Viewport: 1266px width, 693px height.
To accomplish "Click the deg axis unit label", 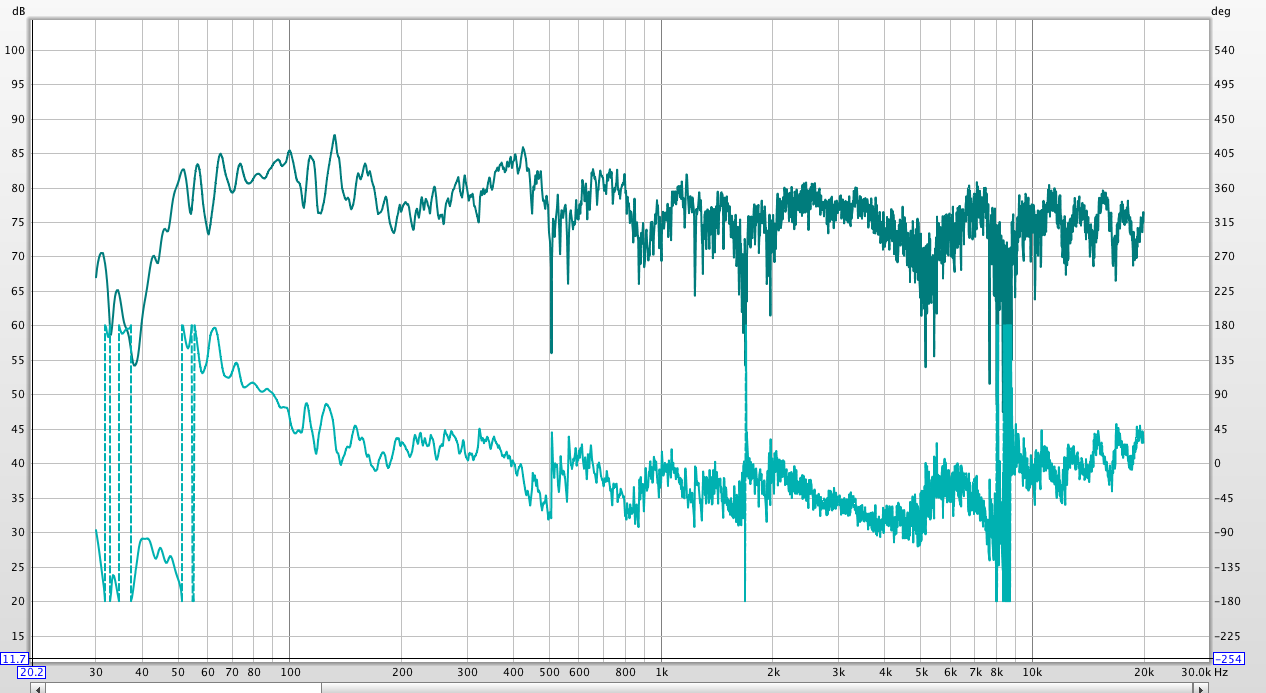I will point(1221,11).
